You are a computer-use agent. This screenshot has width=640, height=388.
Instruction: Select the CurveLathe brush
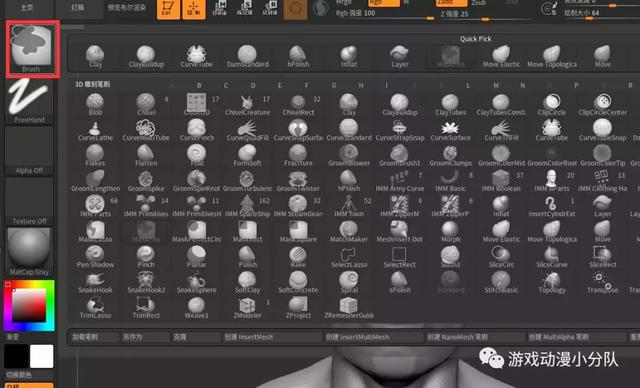pos(95,130)
